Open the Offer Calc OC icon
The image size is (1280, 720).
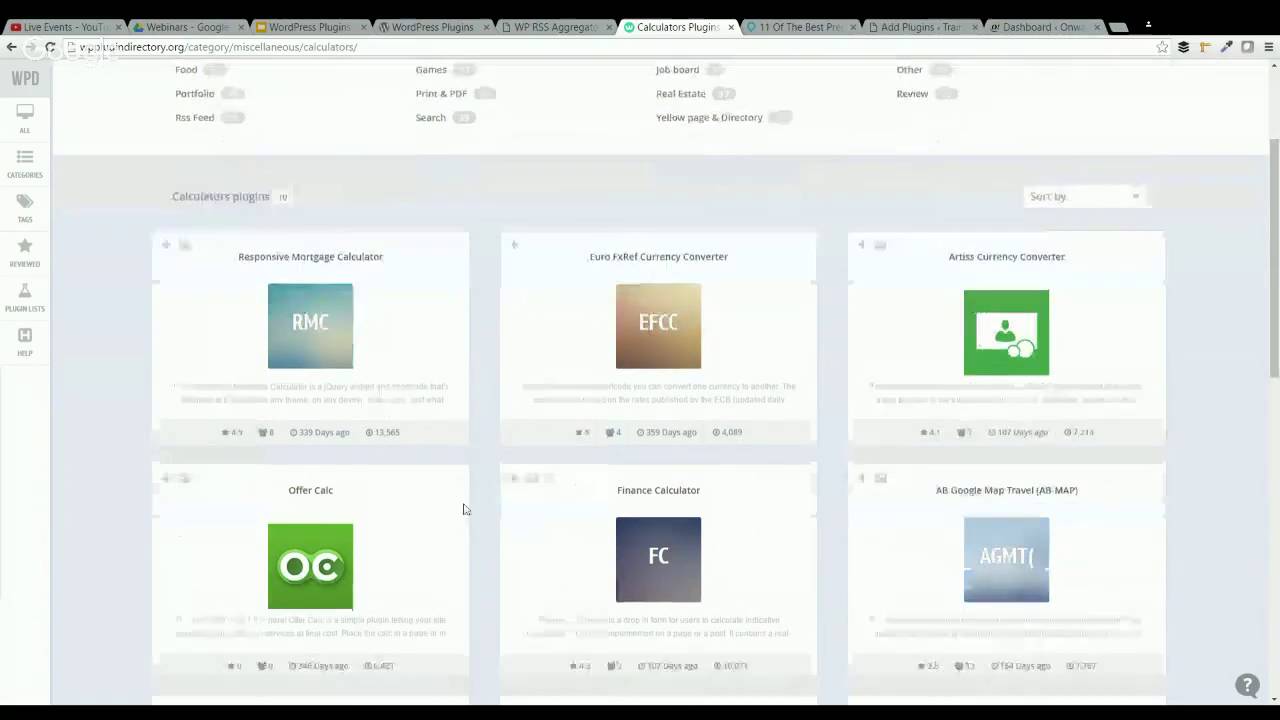(x=310, y=566)
